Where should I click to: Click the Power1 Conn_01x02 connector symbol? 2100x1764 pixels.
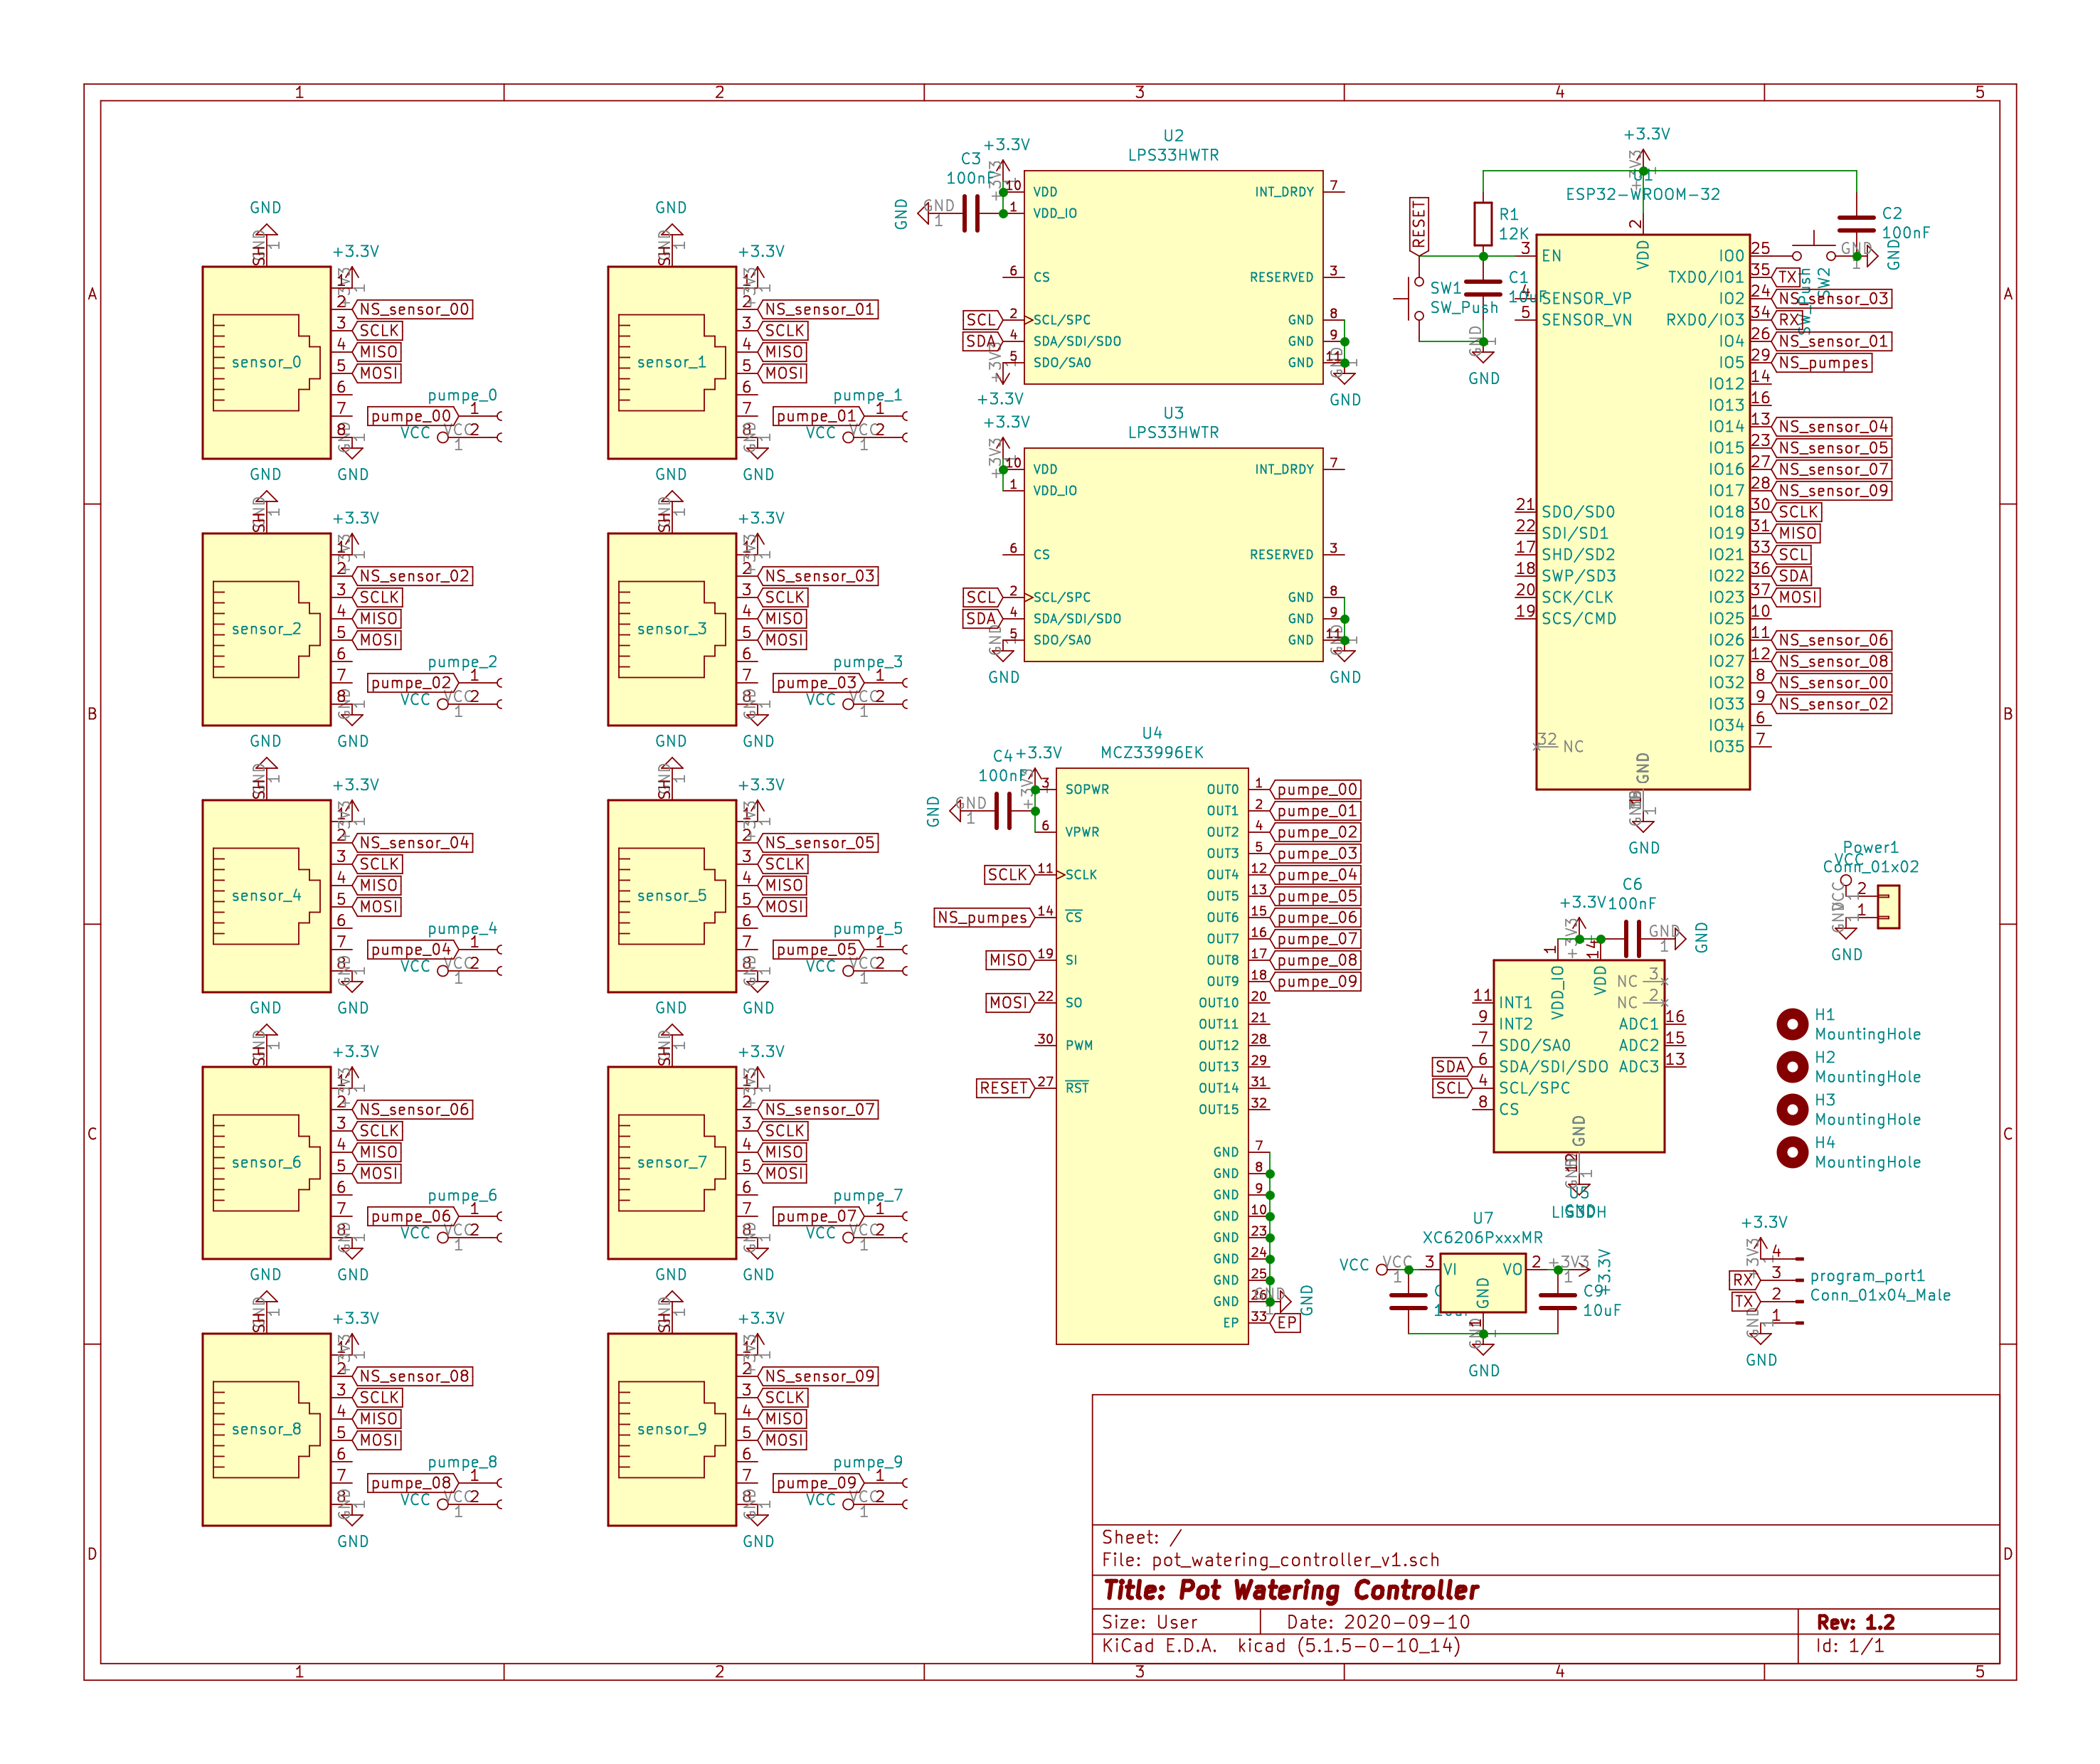[1888, 908]
